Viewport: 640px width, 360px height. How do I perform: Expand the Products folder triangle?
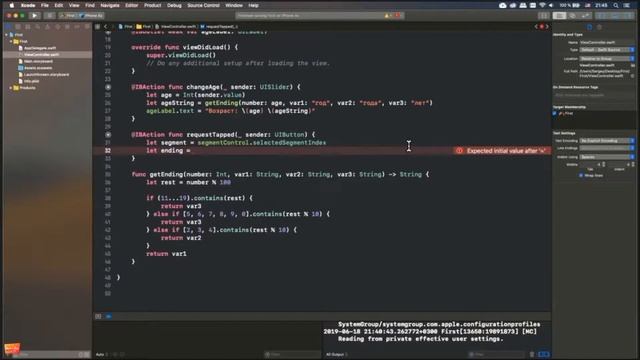click(11, 88)
